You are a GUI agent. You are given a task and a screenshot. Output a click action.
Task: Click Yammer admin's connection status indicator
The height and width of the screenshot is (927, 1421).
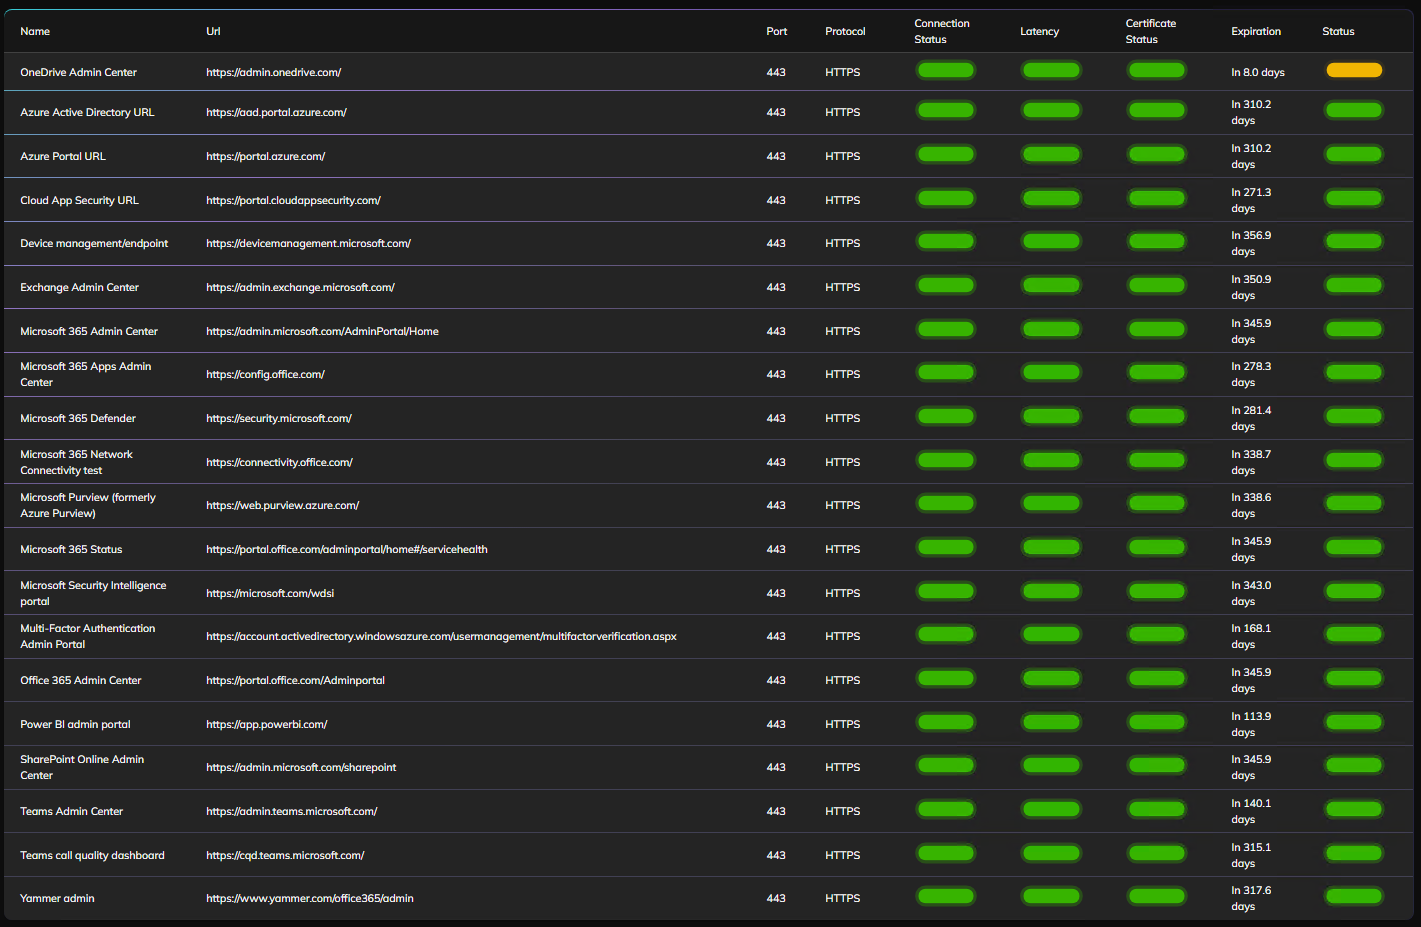946,896
